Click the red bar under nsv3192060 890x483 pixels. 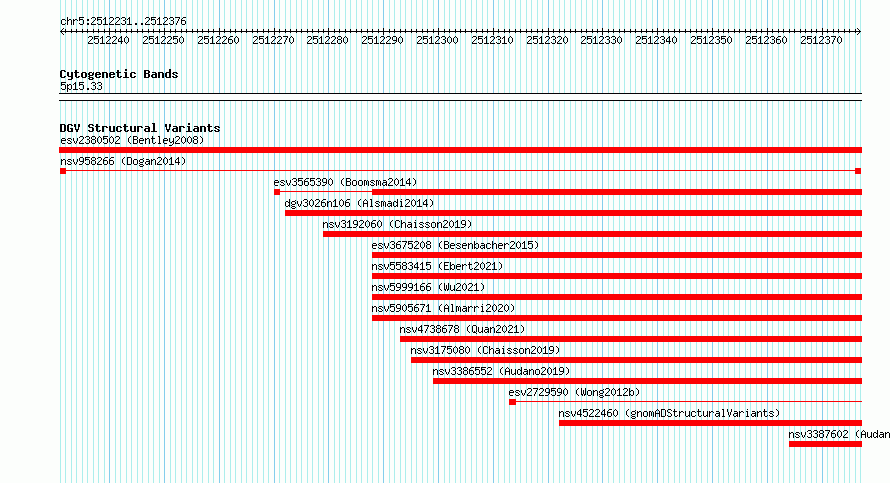tap(593, 234)
